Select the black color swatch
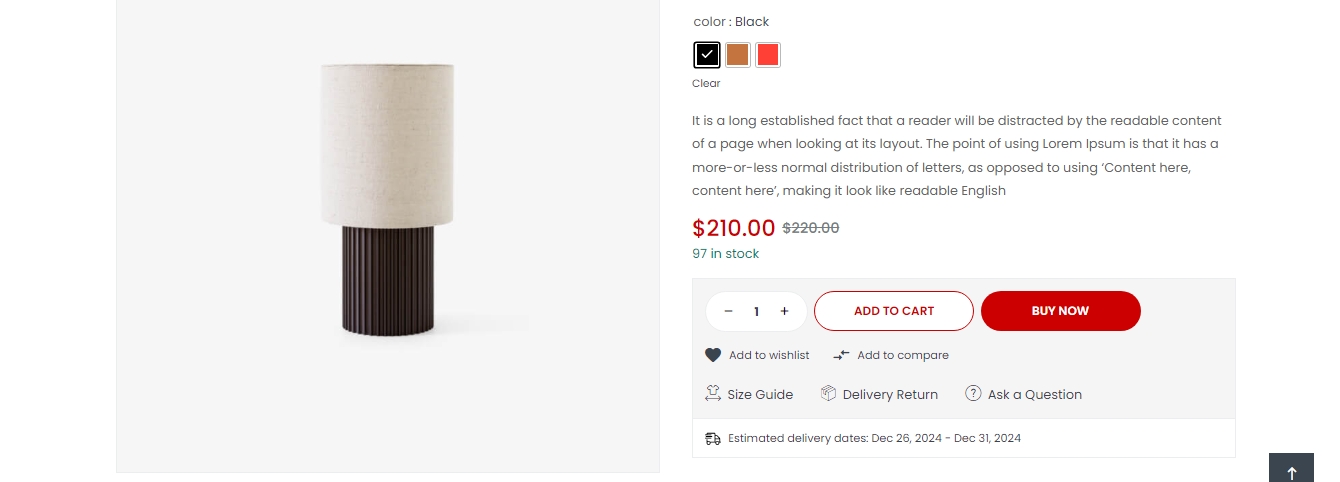The image size is (1340, 482). 707,55
